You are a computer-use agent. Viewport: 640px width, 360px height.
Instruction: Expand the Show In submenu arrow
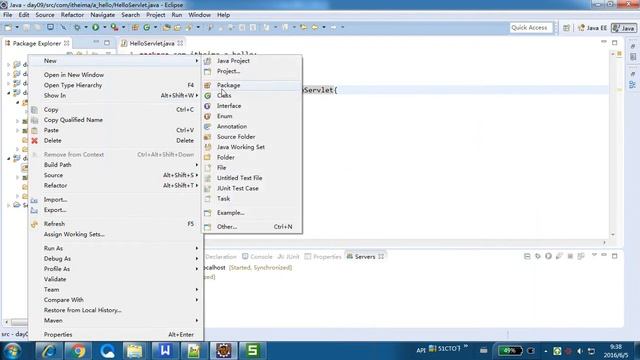[197, 96]
